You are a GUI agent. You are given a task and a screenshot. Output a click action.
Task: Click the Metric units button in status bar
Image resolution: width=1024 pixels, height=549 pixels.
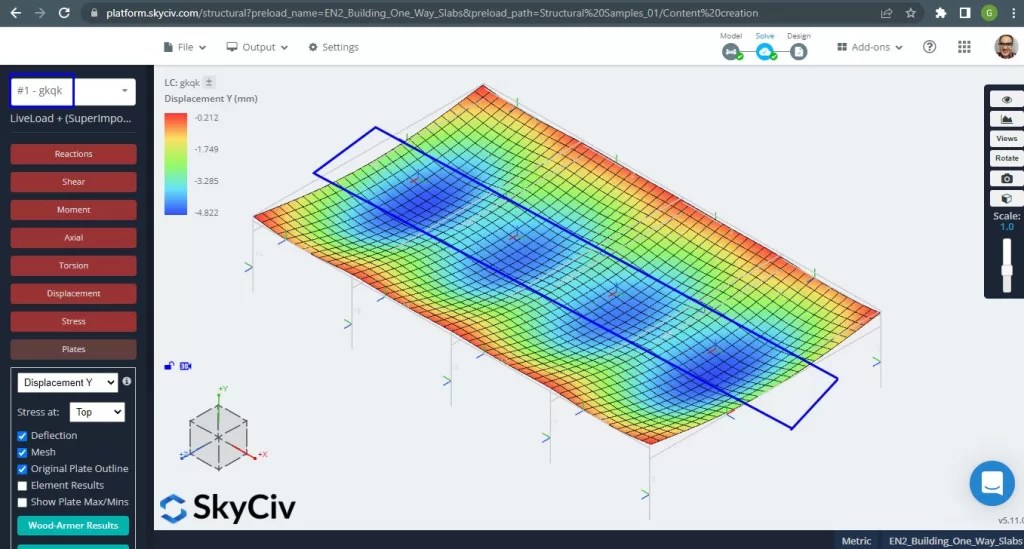point(856,541)
